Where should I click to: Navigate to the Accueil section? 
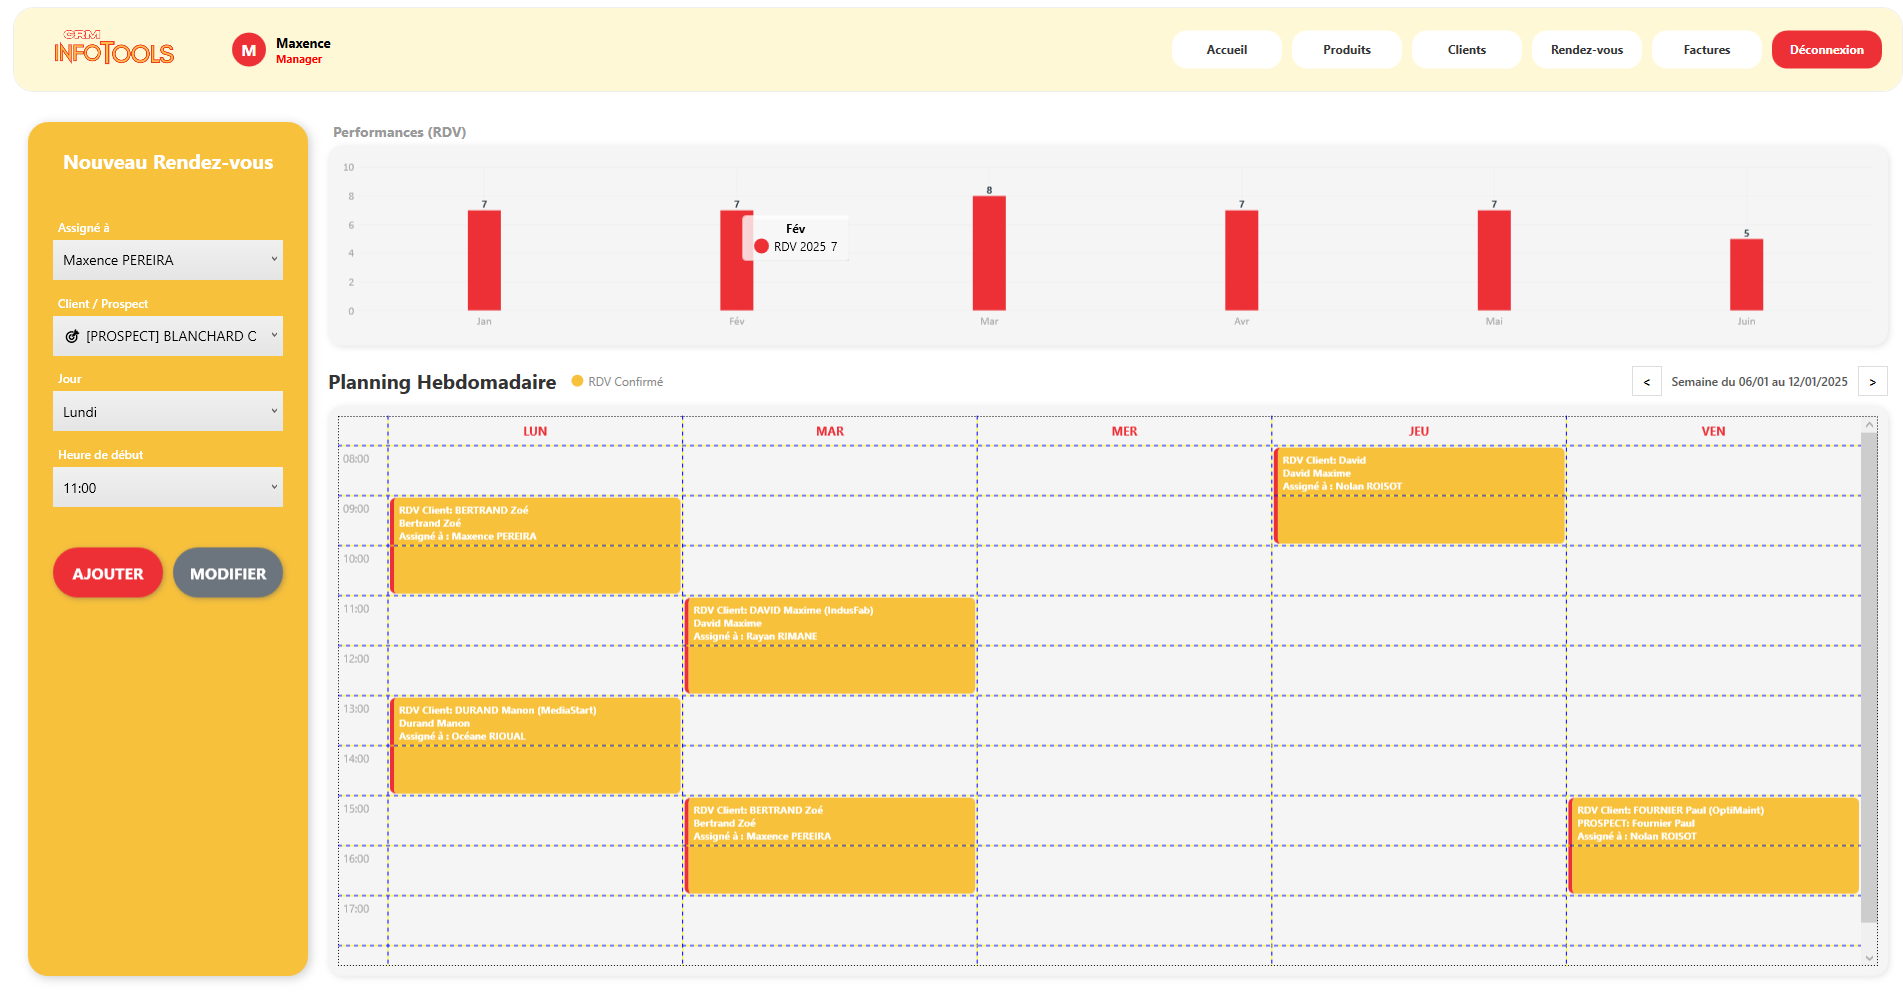1226,49
